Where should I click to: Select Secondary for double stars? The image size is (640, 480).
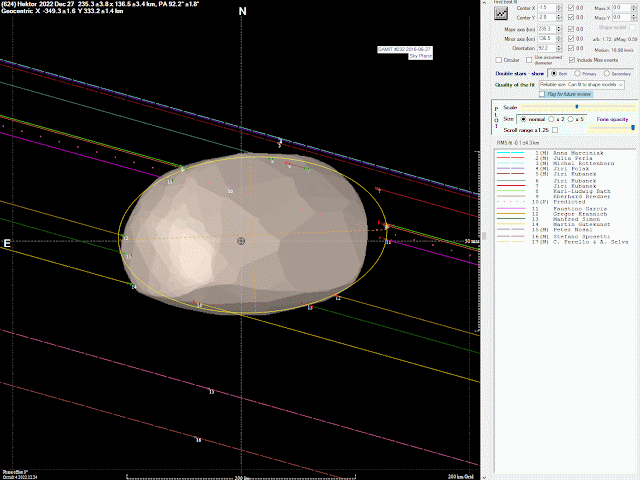pyautogui.click(x=607, y=73)
